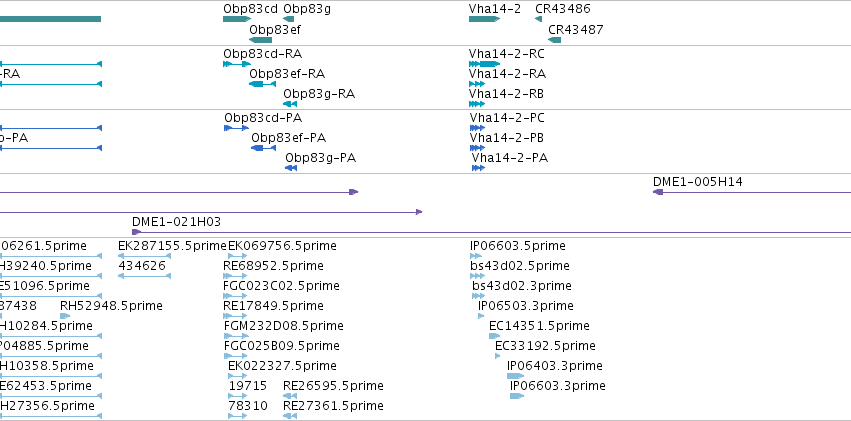
Task: Select the Obp83cd gene glyph
Action: tap(237, 19)
